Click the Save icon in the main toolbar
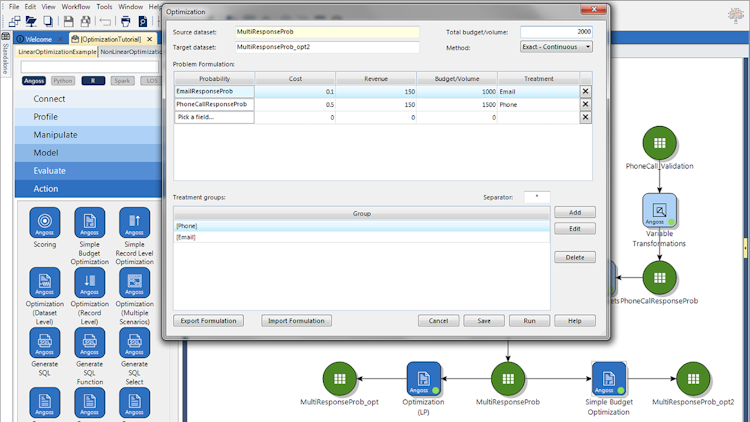 pyautogui.click(x=68, y=21)
